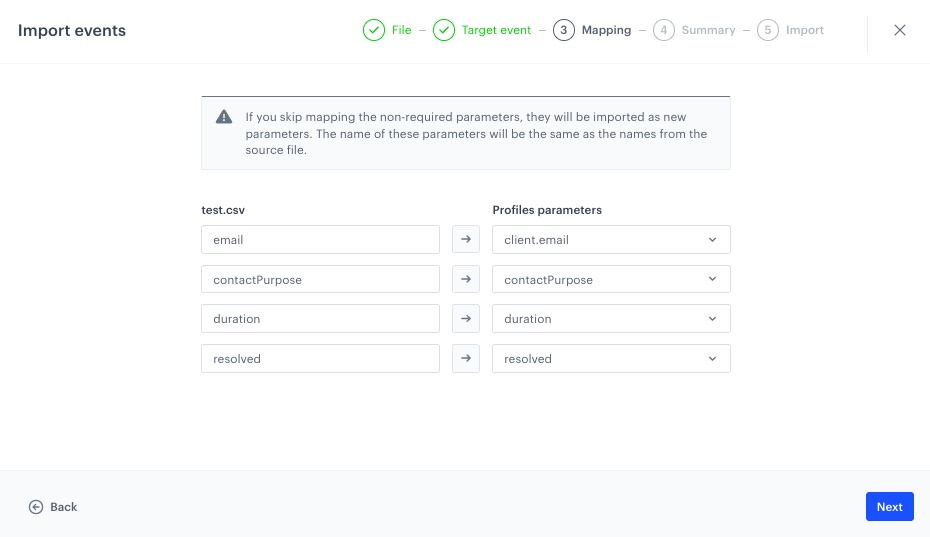Select the Import step number 5
930x537 pixels.
(768, 30)
